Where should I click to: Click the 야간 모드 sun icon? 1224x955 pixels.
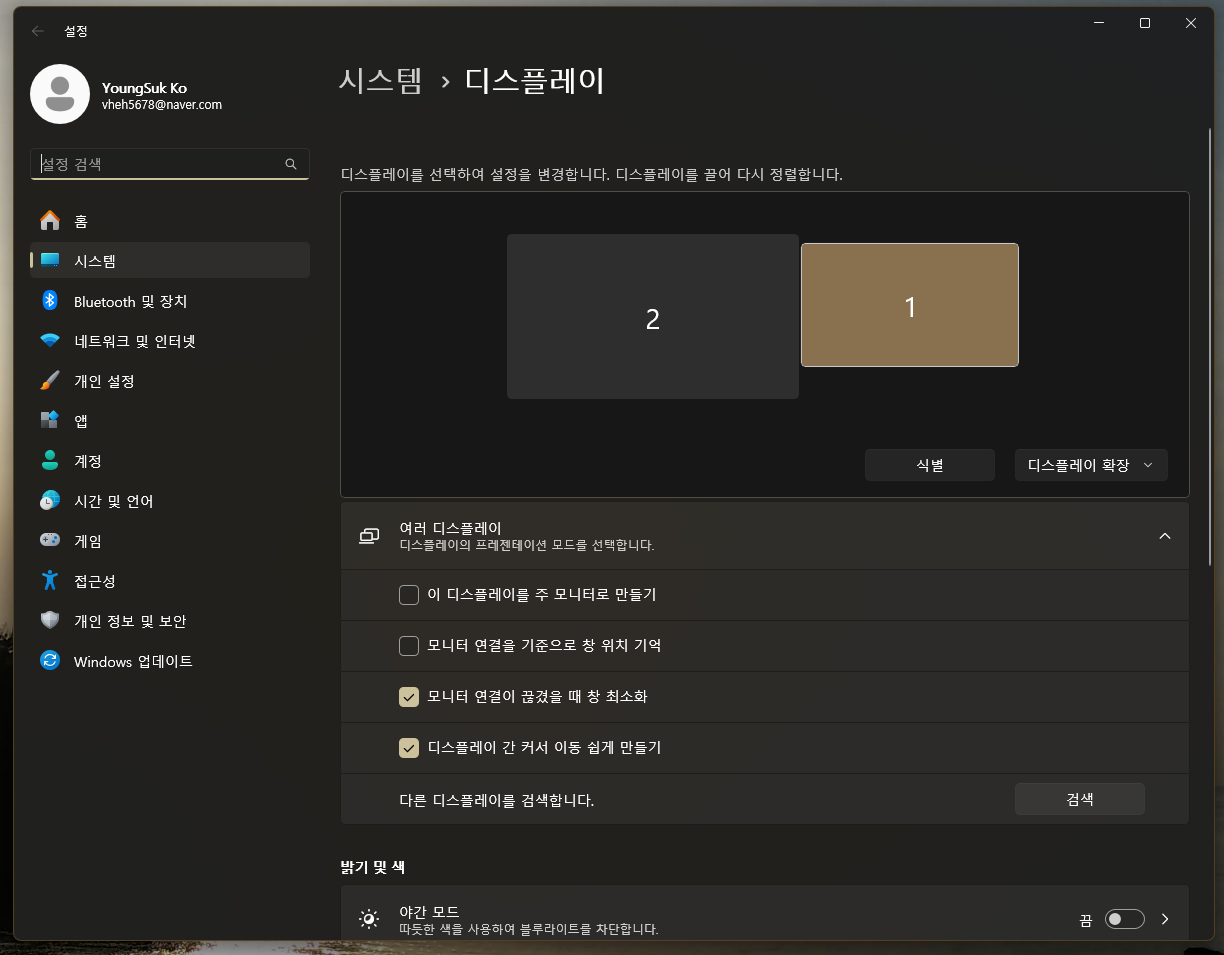(369, 919)
